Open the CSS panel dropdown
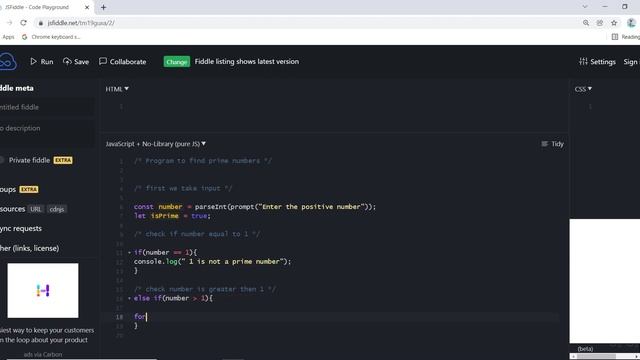 [x=583, y=89]
